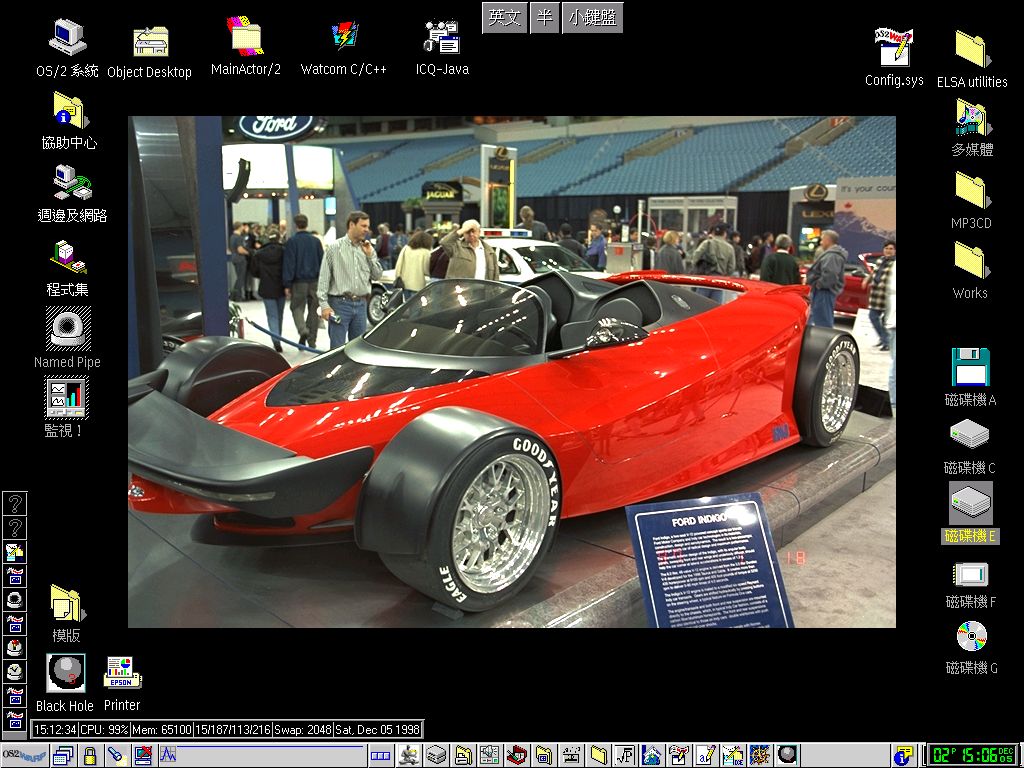Click the 'Swap: 2048' status entry
The height and width of the screenshot is (768, 1024).
[302, 729]
